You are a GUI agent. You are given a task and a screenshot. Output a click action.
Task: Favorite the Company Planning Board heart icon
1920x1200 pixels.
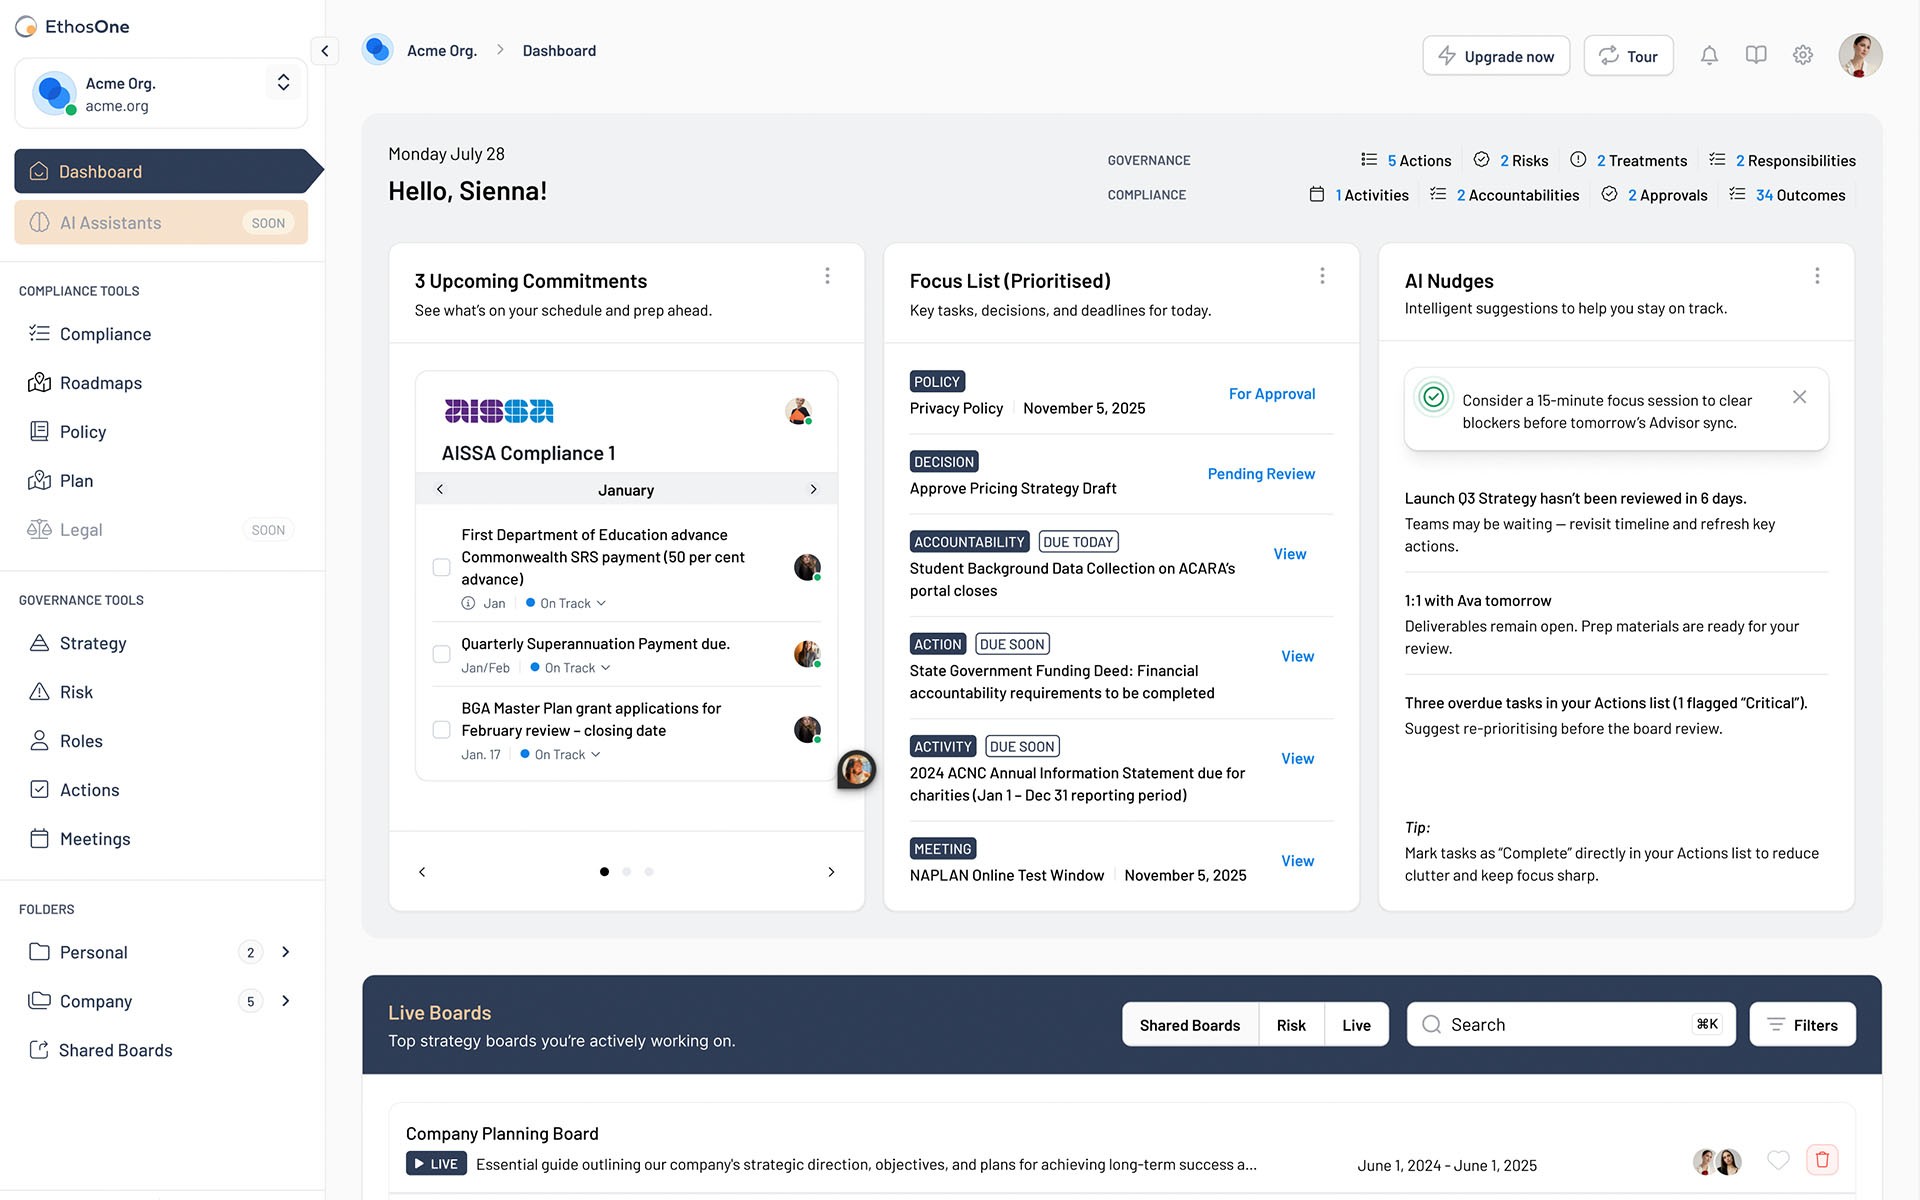click(x=1777, y=1160)
